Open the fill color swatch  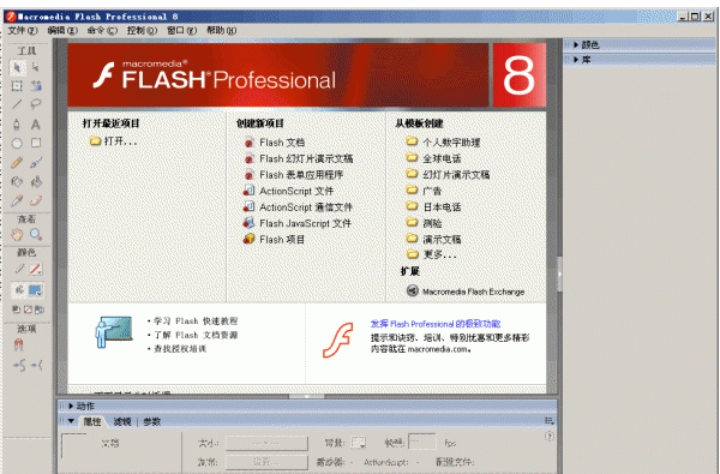(x=36, y=290)
